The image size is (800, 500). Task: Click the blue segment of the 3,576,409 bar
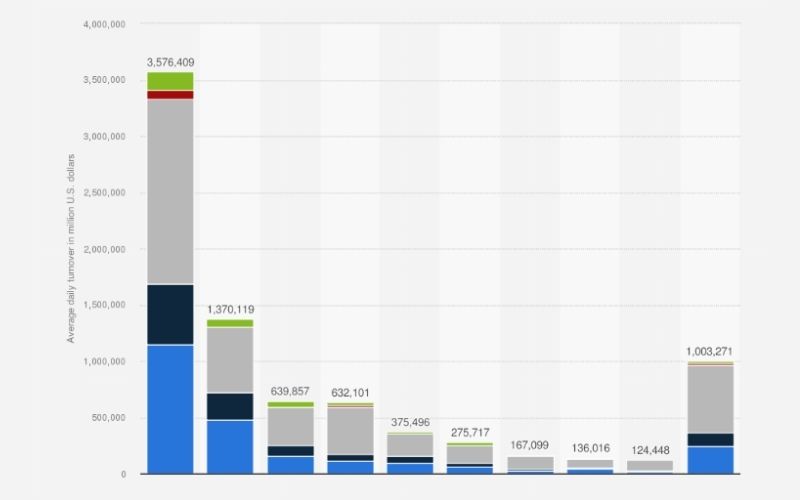click(x=170, y=408)
